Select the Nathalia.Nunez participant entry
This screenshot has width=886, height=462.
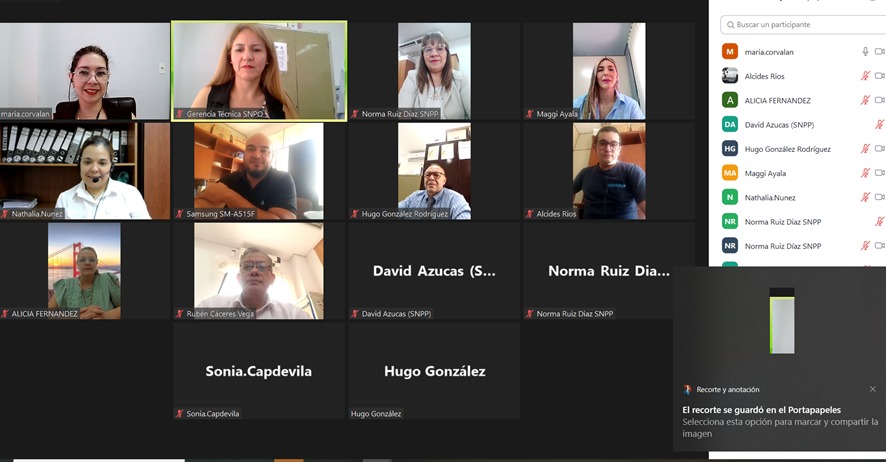click(x=798, y=198)
